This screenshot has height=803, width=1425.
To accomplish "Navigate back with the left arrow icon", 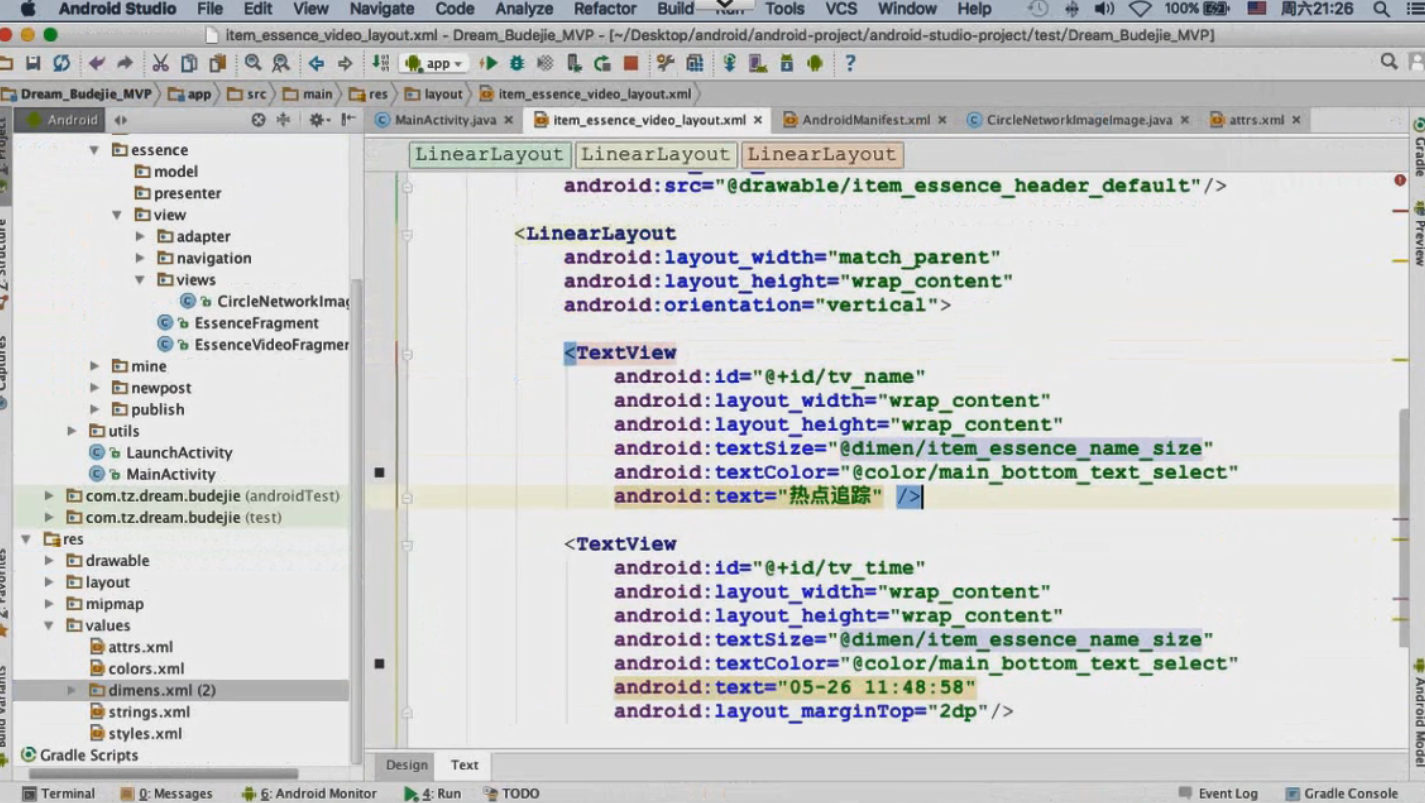I will (x=317, y=63).
